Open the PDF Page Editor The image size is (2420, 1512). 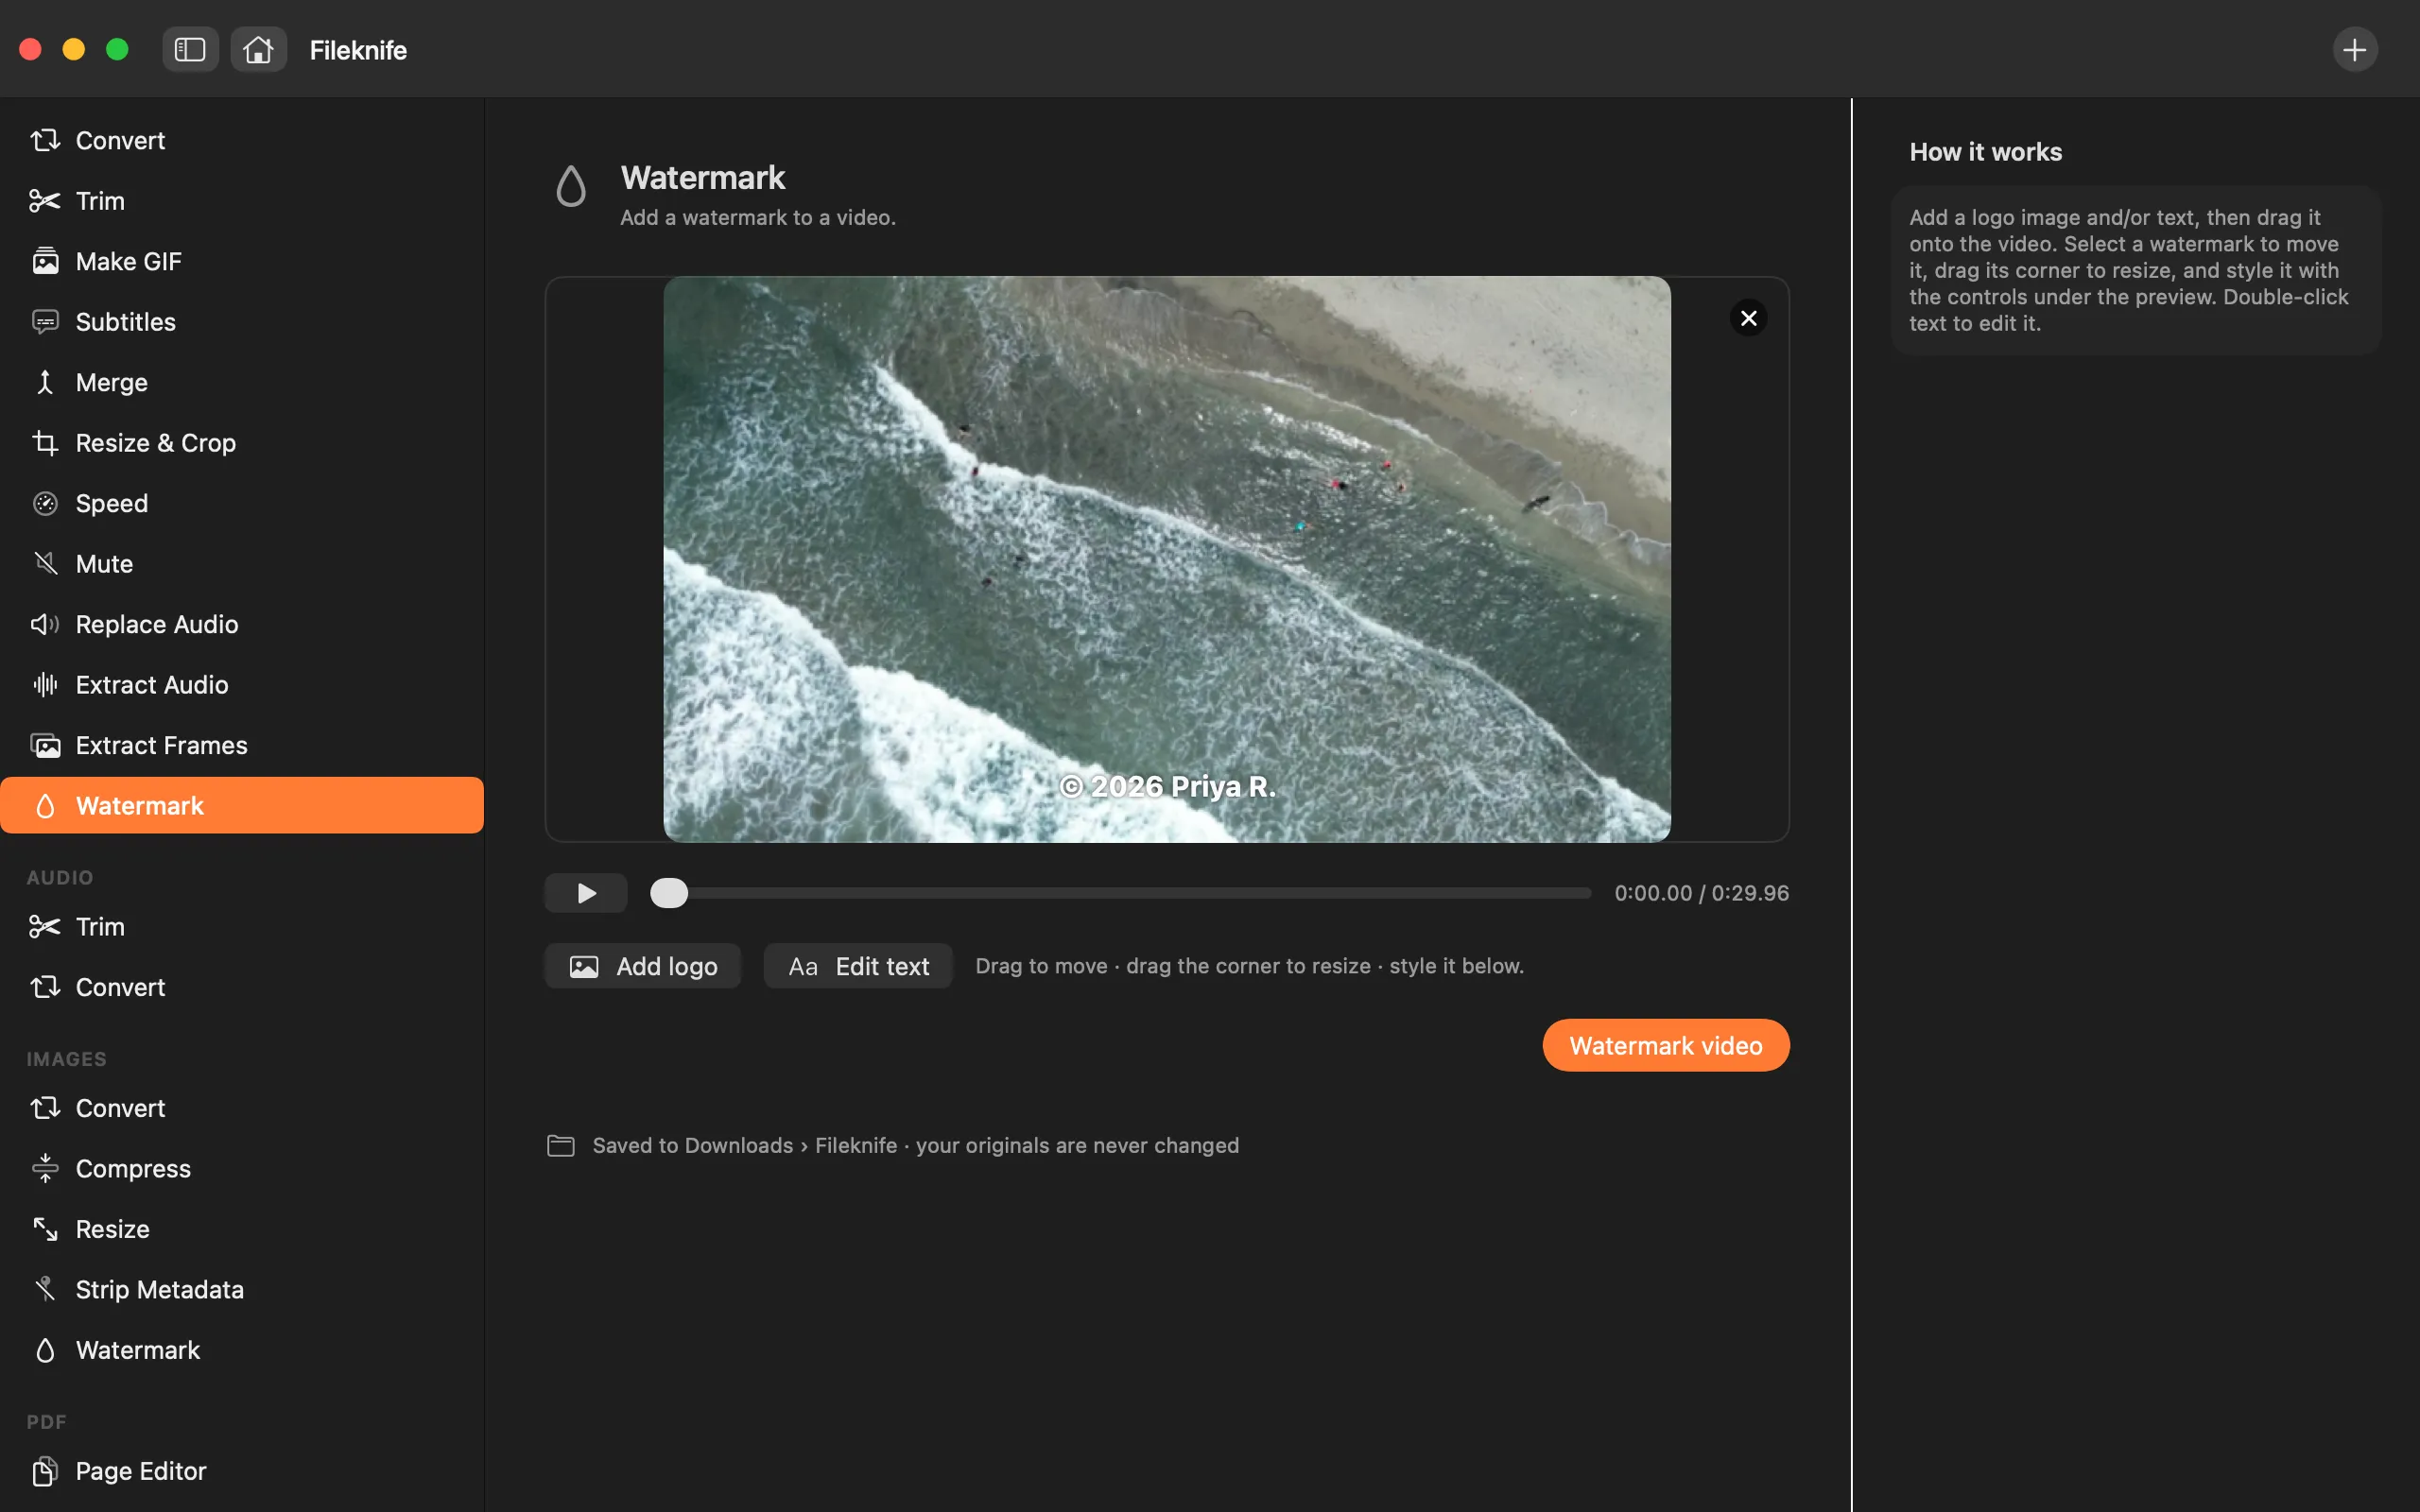(242, 1471)
